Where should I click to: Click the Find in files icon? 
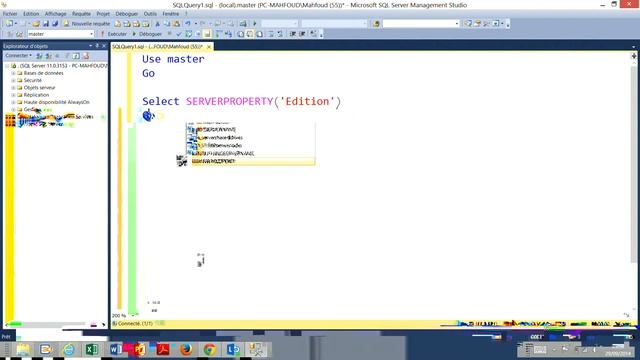pos(376,24)
